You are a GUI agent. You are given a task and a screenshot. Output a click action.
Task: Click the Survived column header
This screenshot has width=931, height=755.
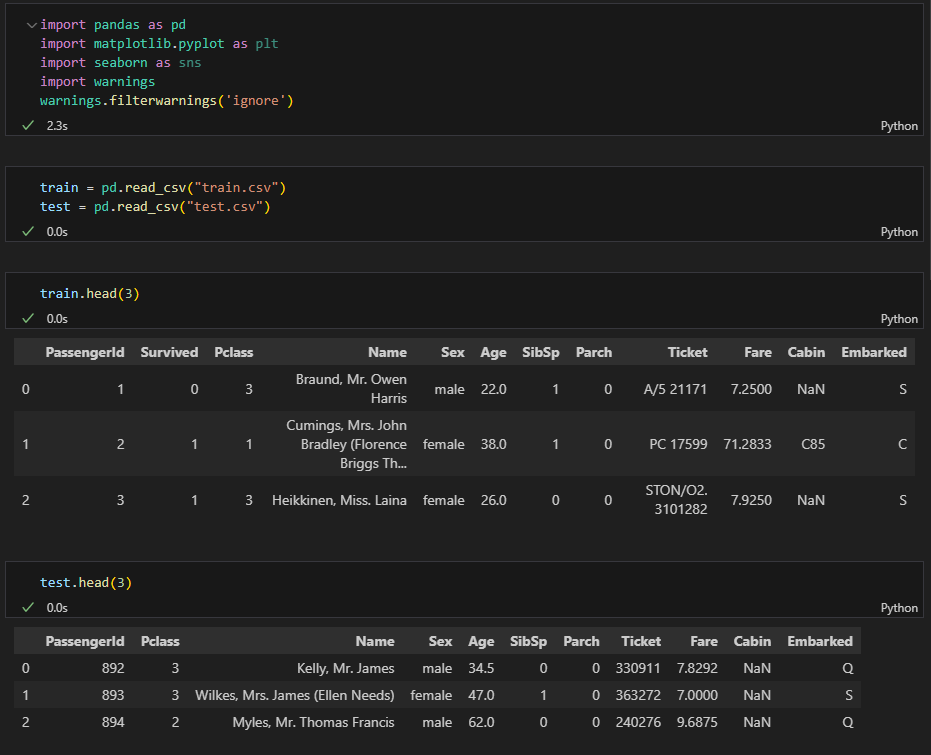(169, 352)
